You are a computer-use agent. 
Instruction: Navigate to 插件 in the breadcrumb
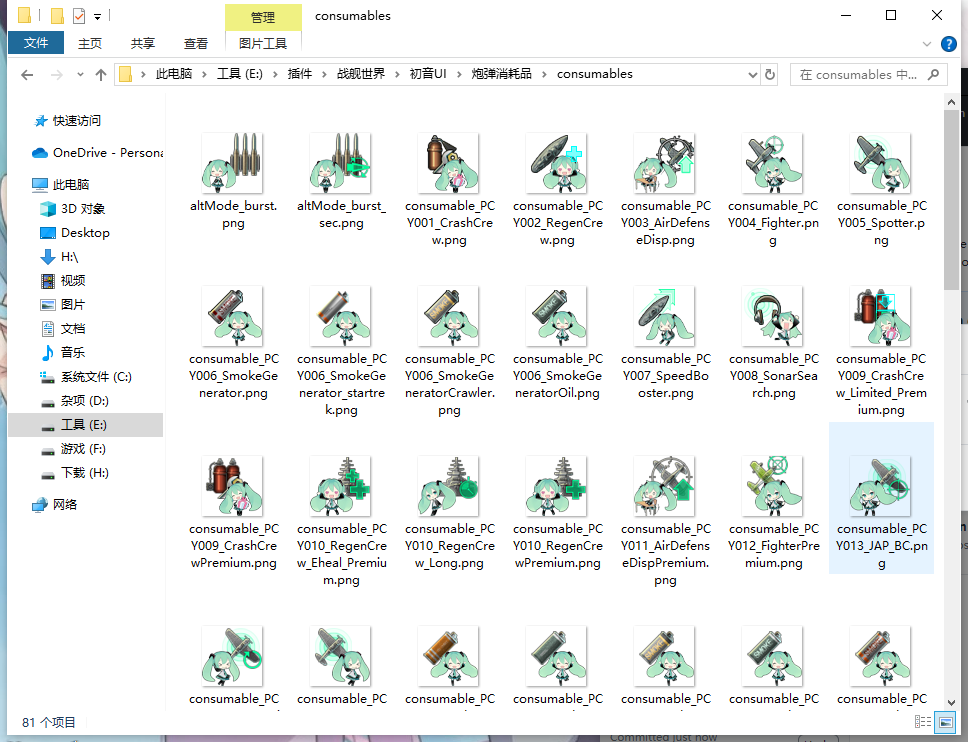299,74
